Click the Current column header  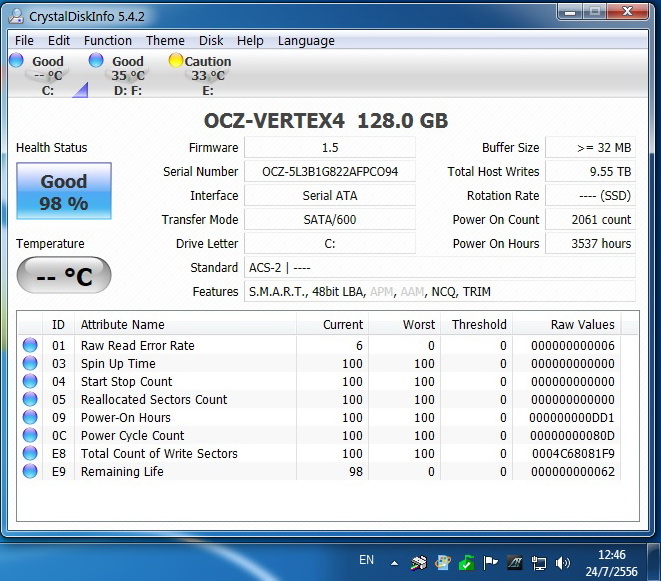click(332, 324)
